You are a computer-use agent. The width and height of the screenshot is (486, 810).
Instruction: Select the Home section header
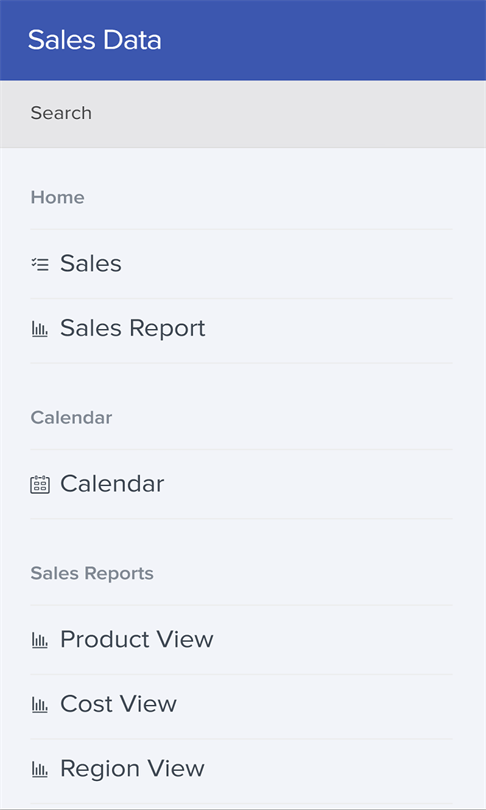(57, 197)
